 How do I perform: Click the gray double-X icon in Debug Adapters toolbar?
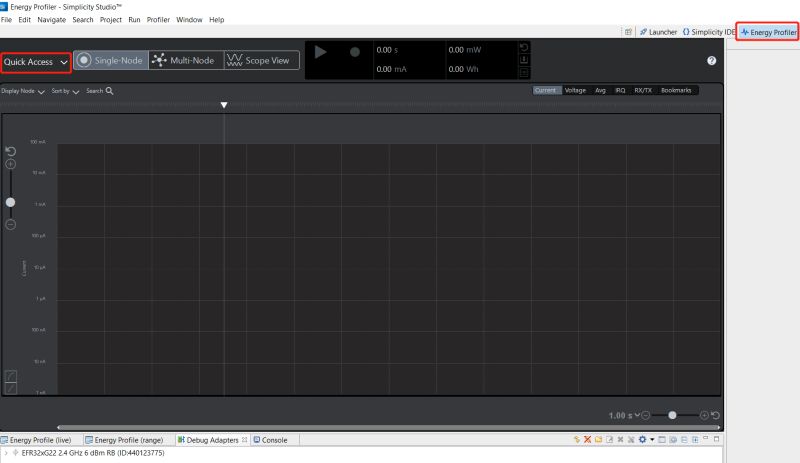coord(631,440)
